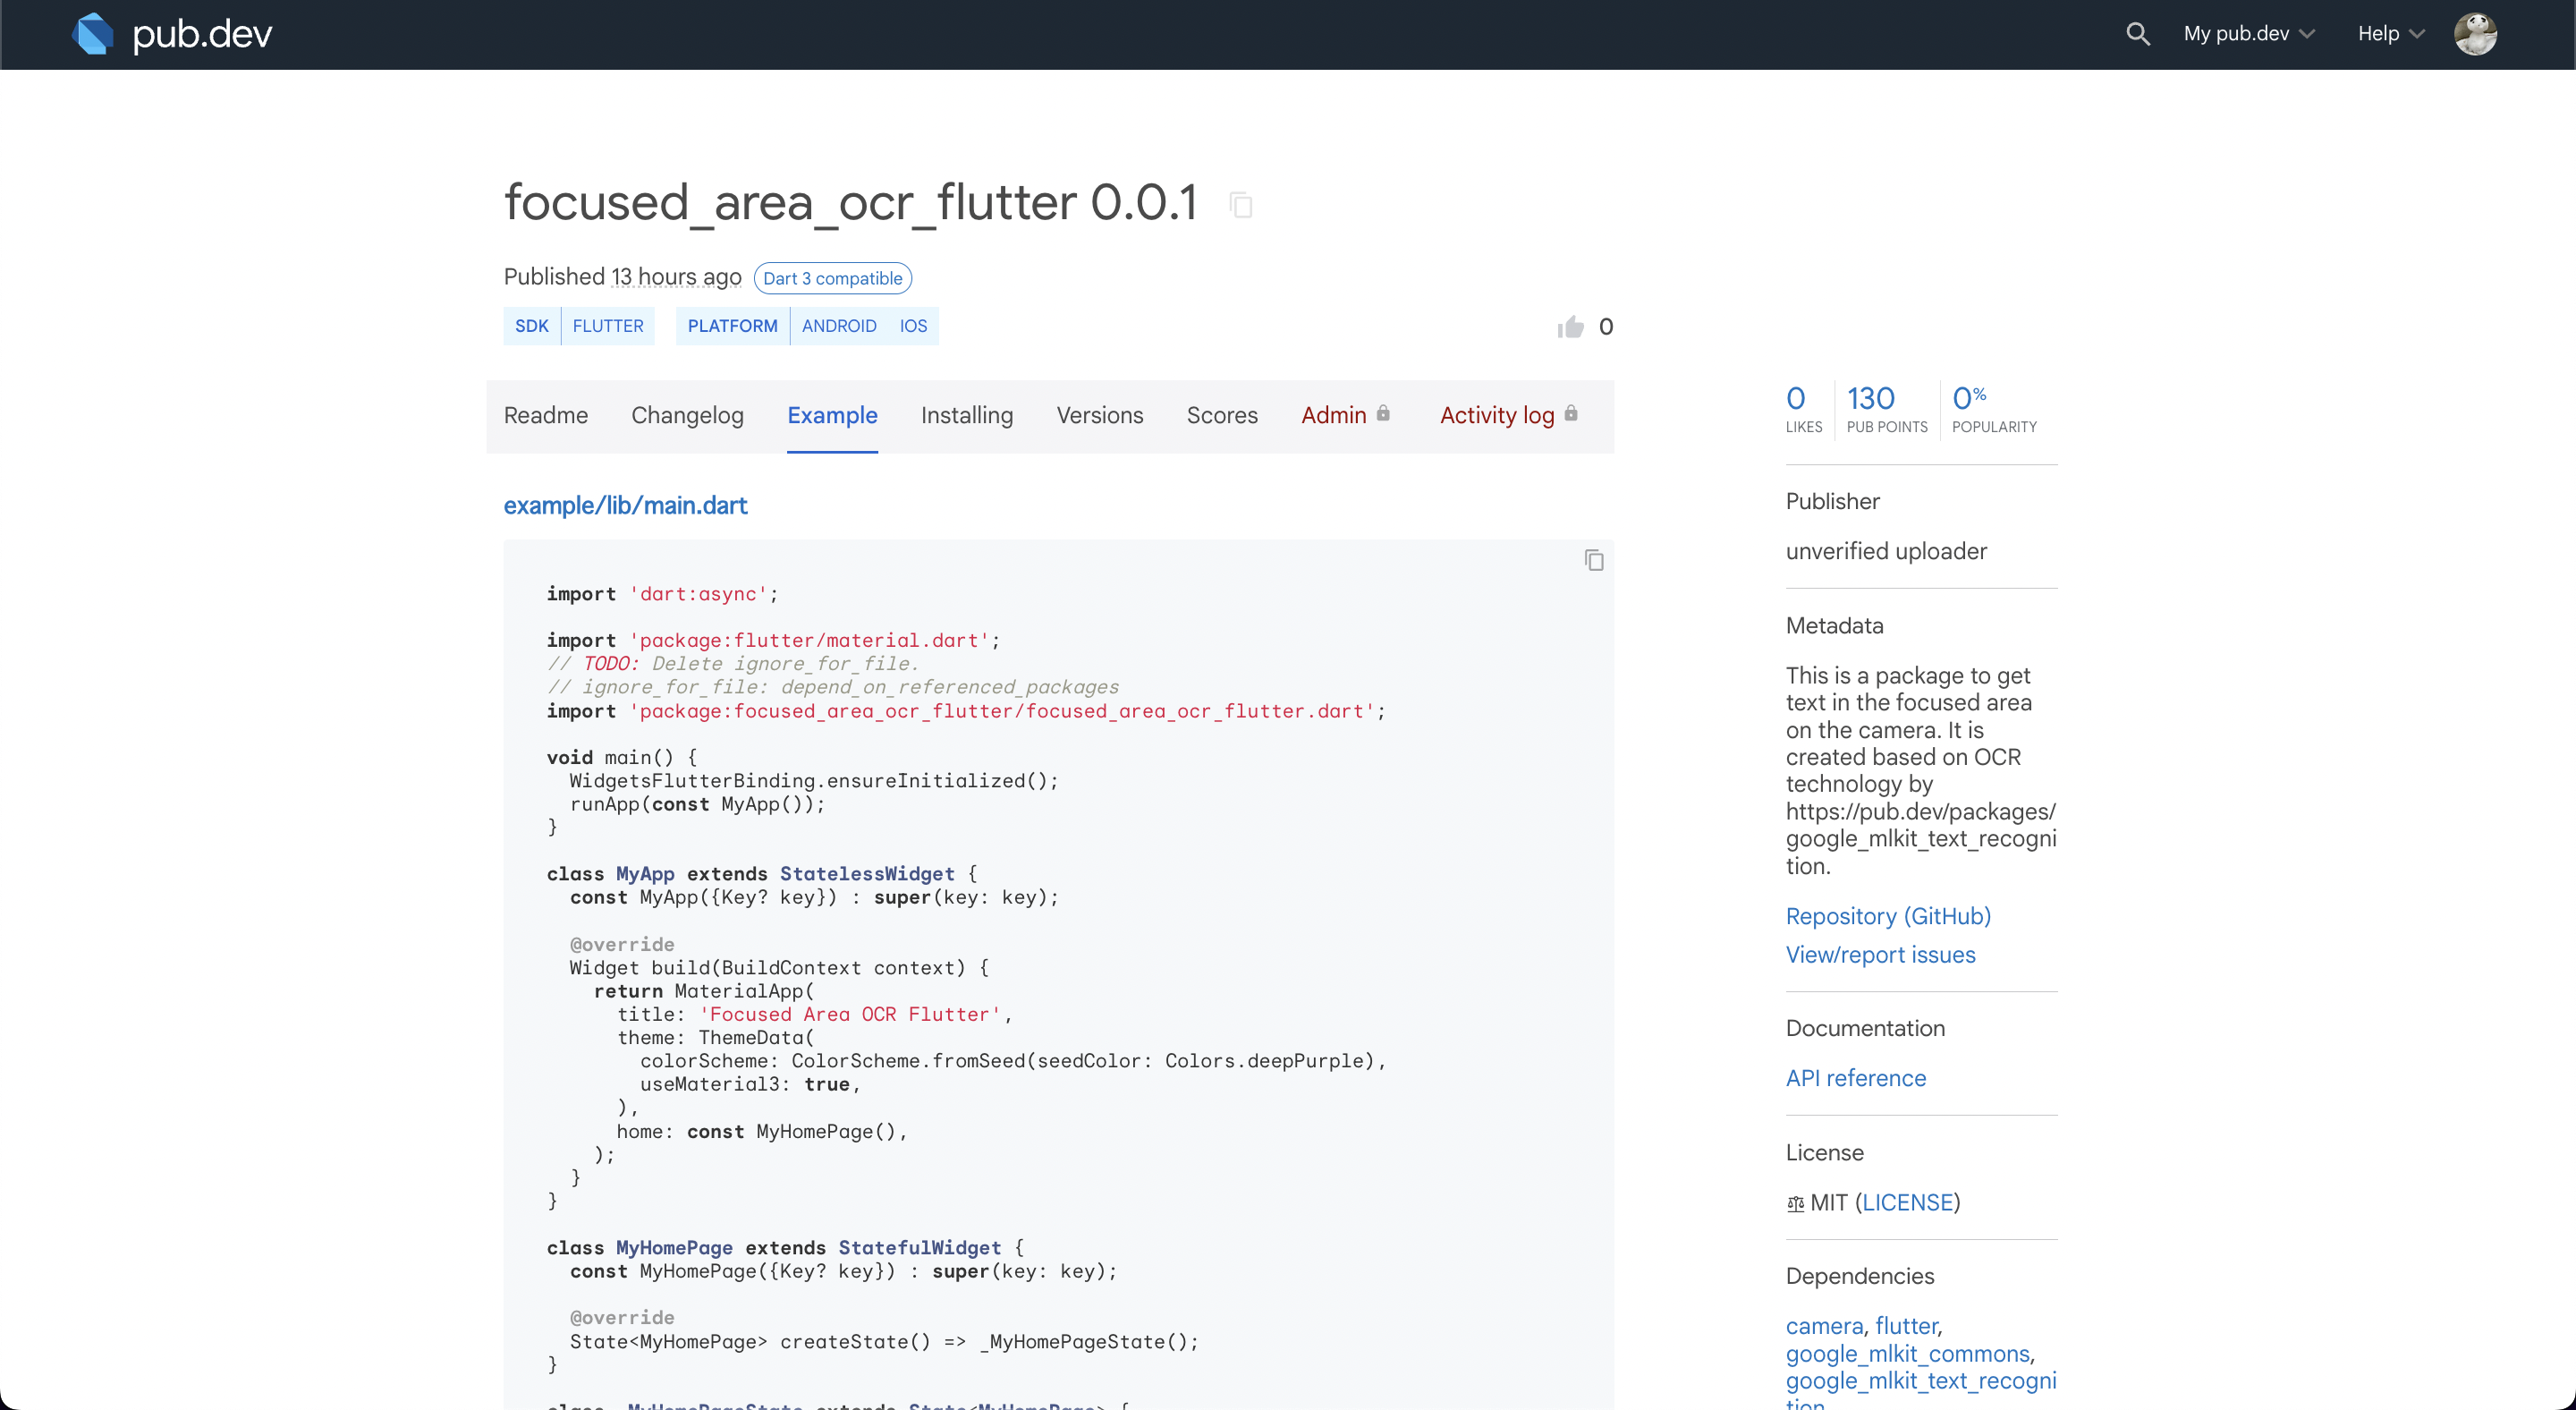Open Repository (GitHub) link
Viewport: 2576px width, 1410px height.
pos(1888,916)
